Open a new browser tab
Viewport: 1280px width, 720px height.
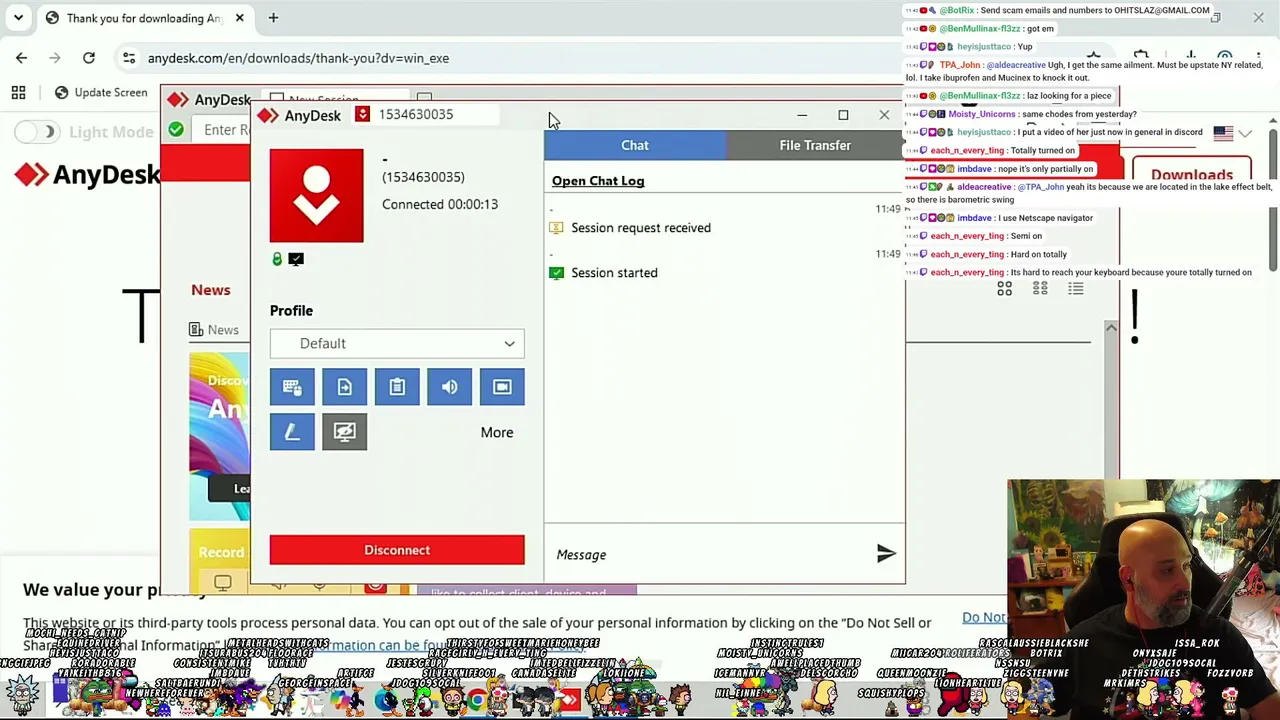[x=273, y=18]
